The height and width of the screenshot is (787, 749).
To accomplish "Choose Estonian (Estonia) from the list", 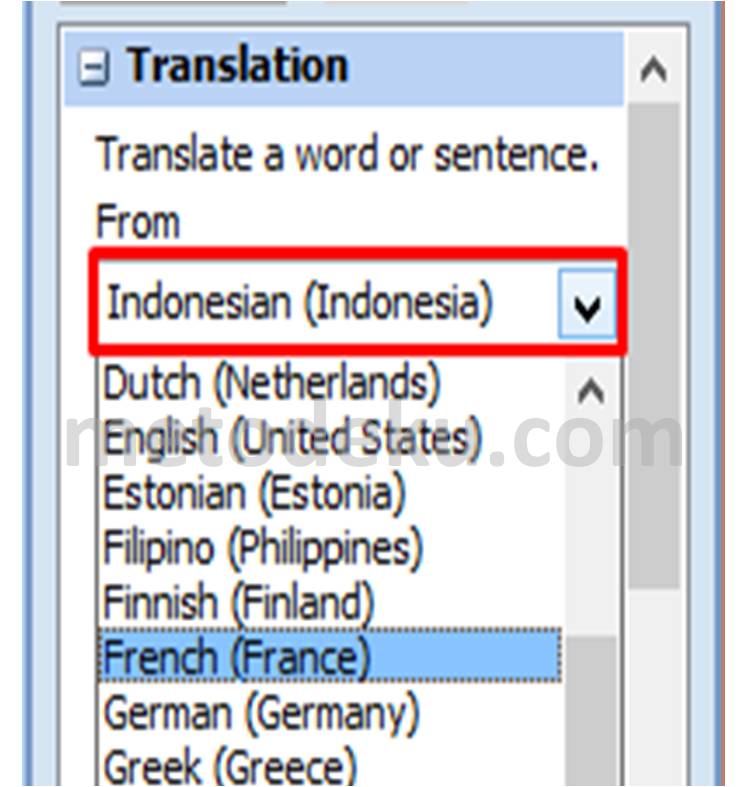I will (330, 494).
